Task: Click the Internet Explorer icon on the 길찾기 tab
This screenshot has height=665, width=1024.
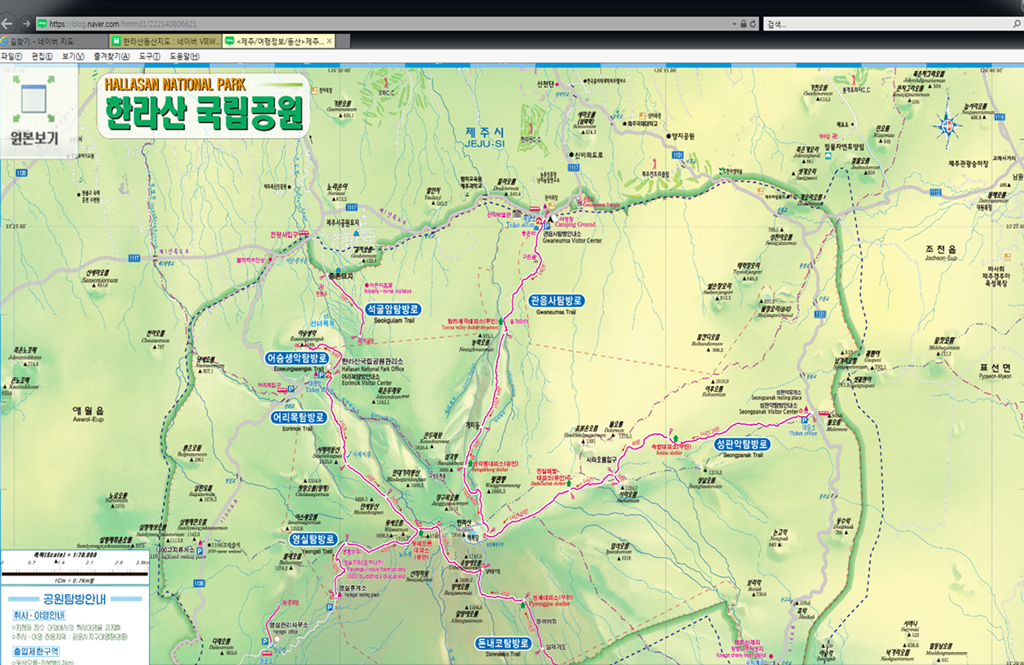Action: pyautogui.click(x=3, y=41)
